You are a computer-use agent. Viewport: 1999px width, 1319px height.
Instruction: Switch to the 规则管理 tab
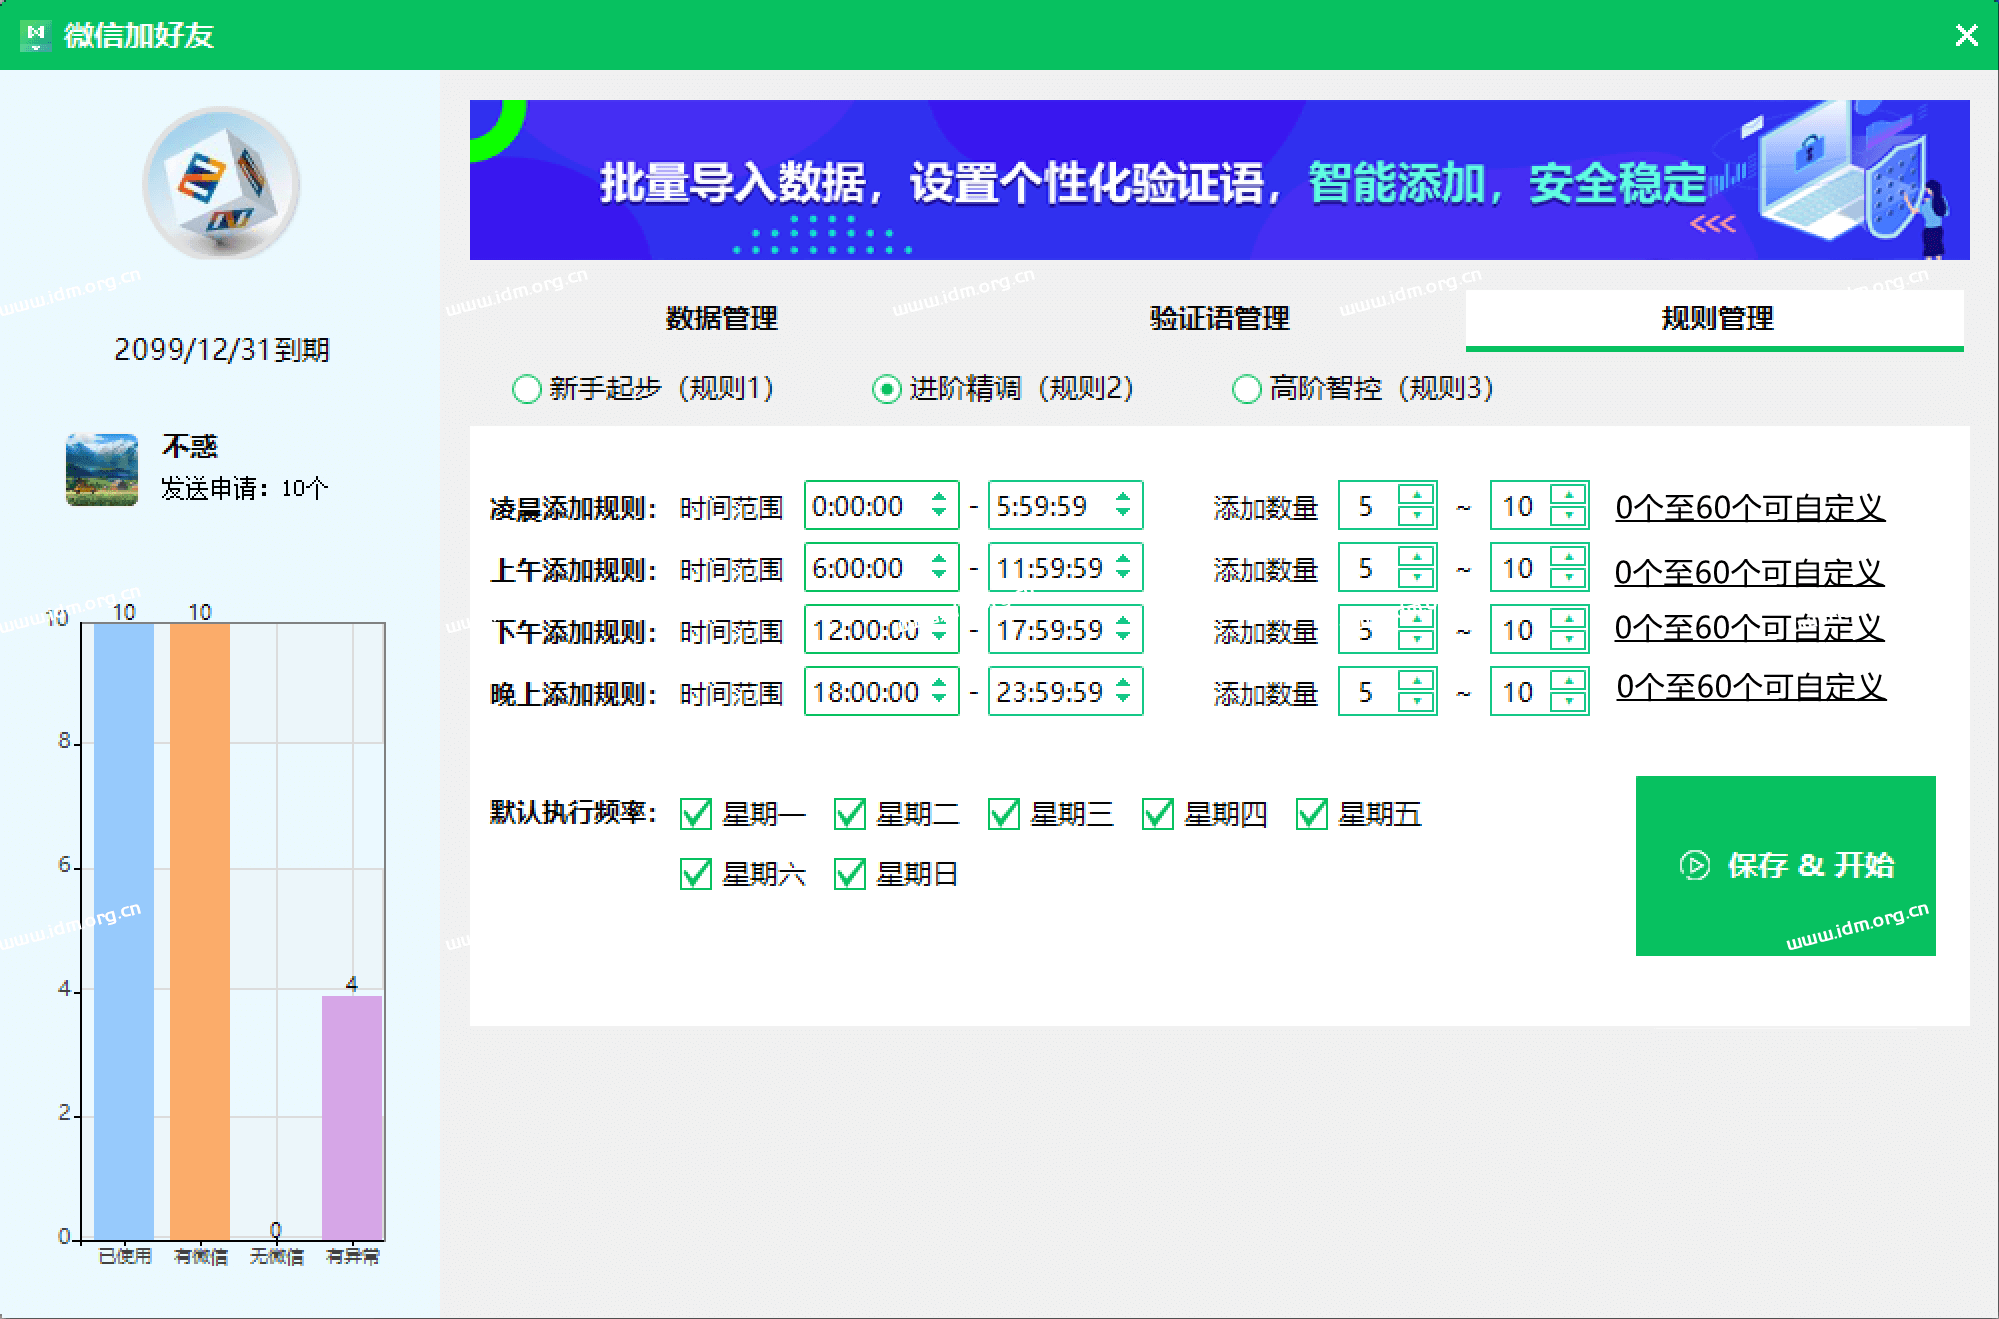[x=1715, y=319]
